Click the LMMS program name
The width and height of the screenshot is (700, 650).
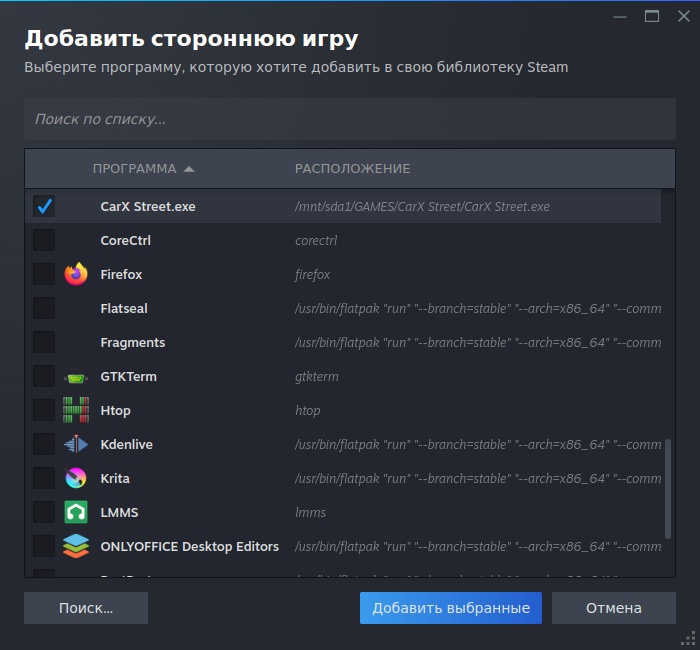[119, 512]
